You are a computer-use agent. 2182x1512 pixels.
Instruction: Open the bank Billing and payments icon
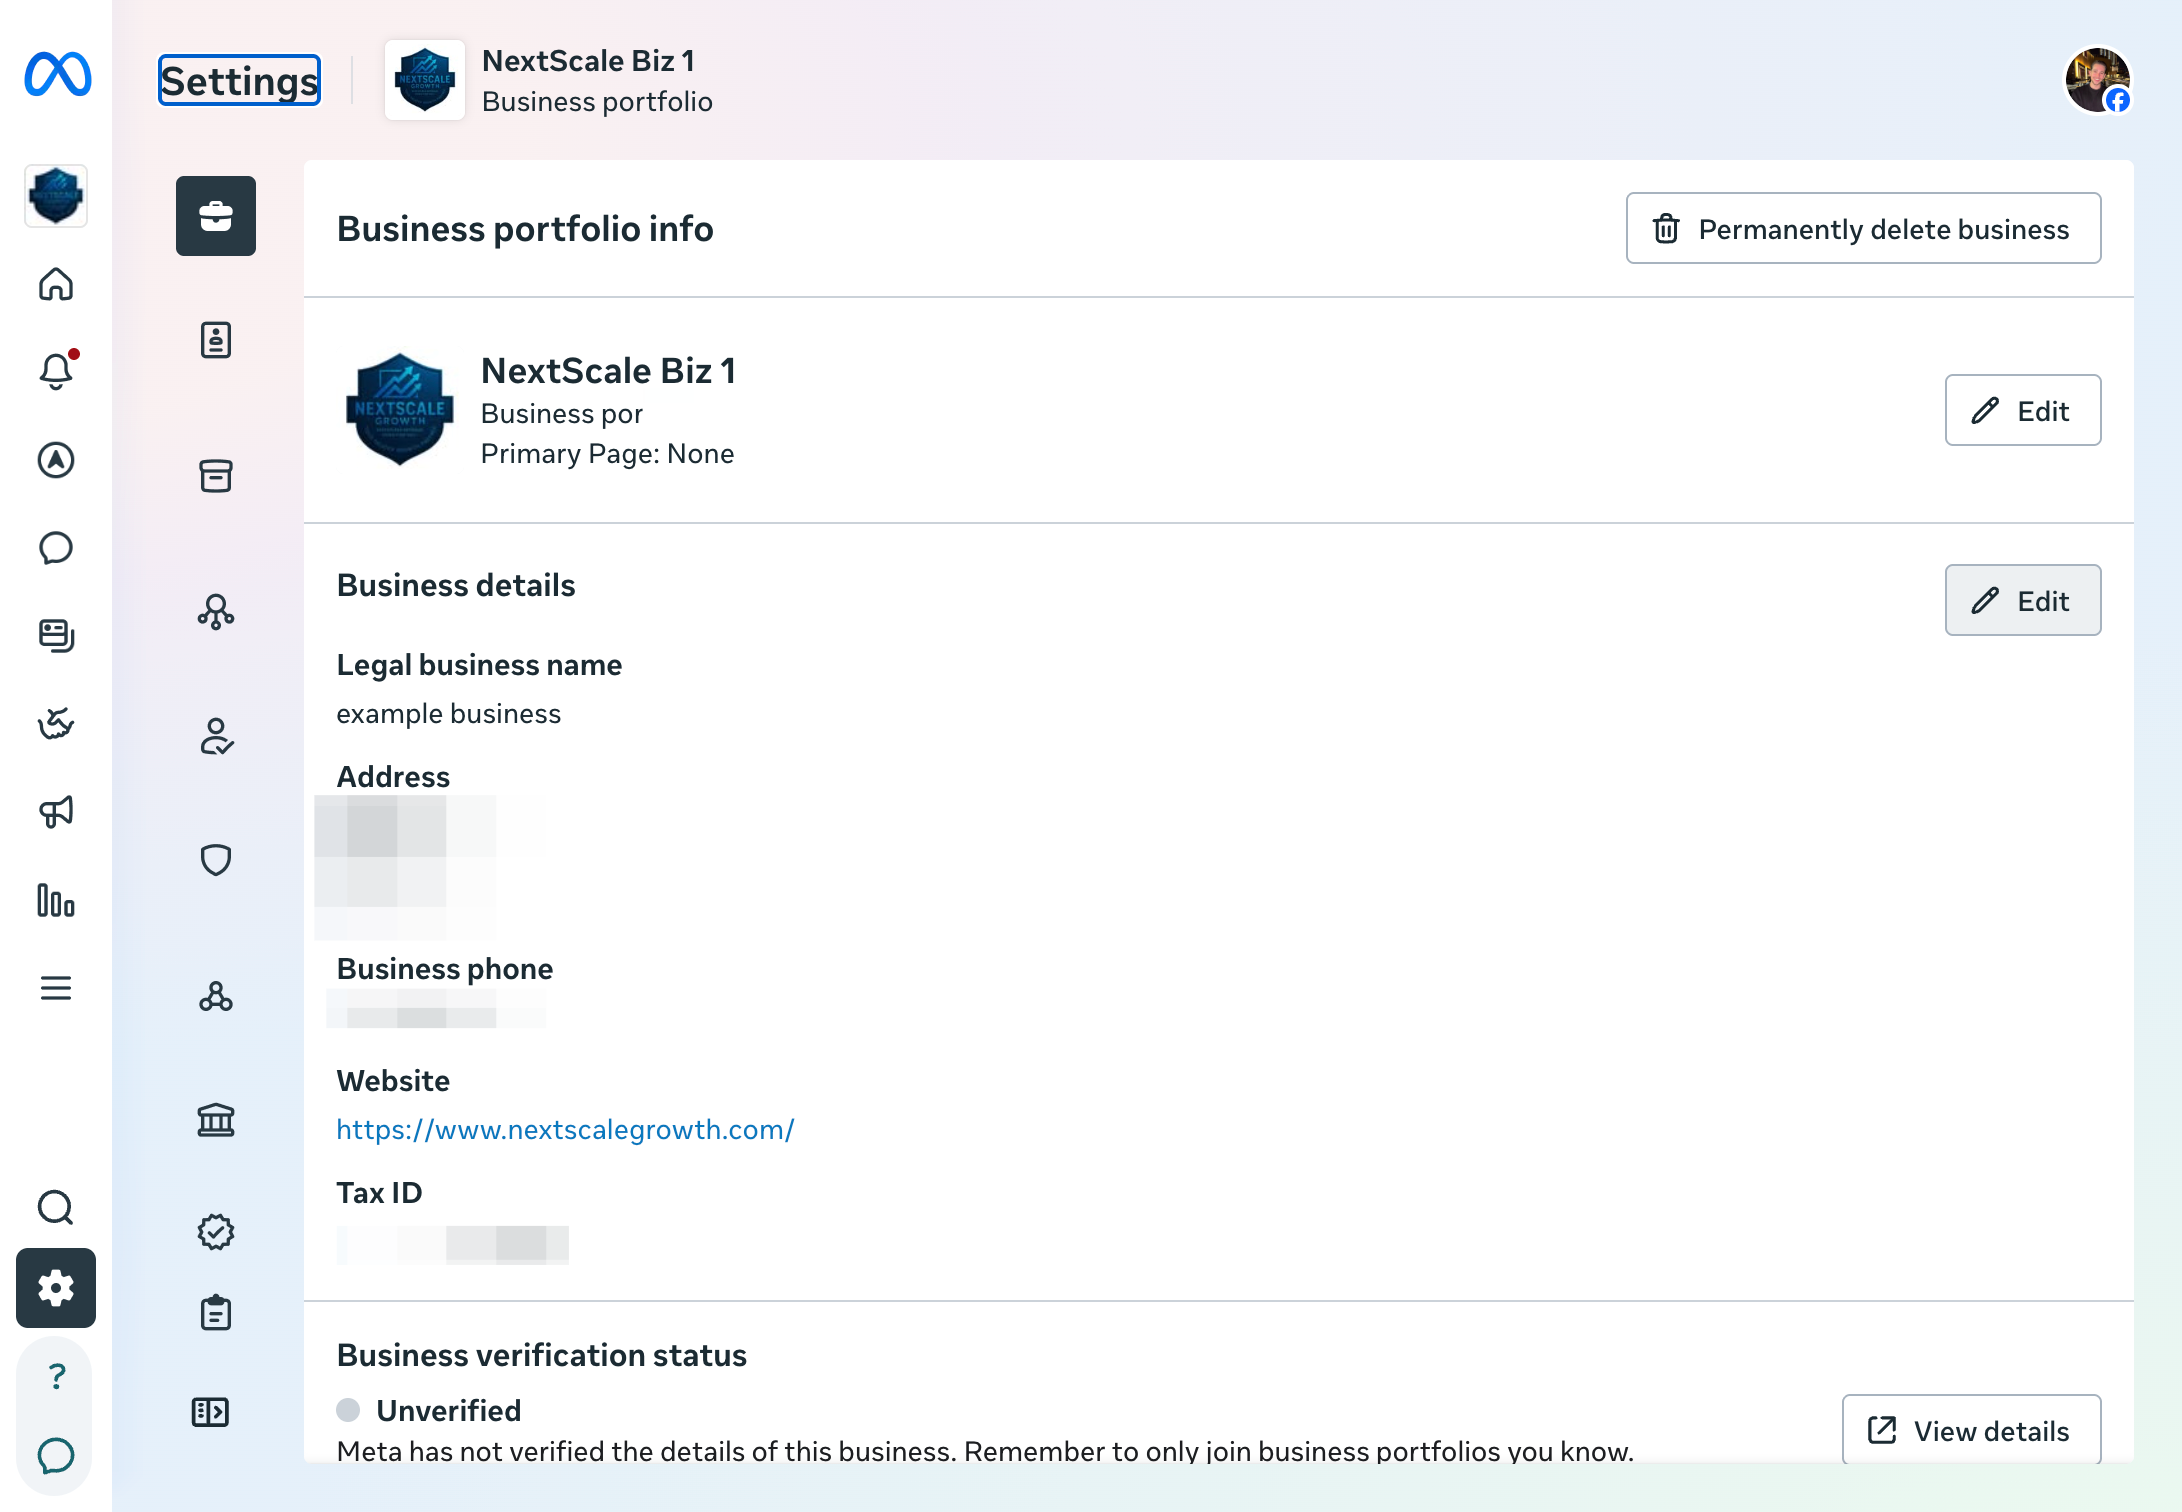click(216, 1120)
